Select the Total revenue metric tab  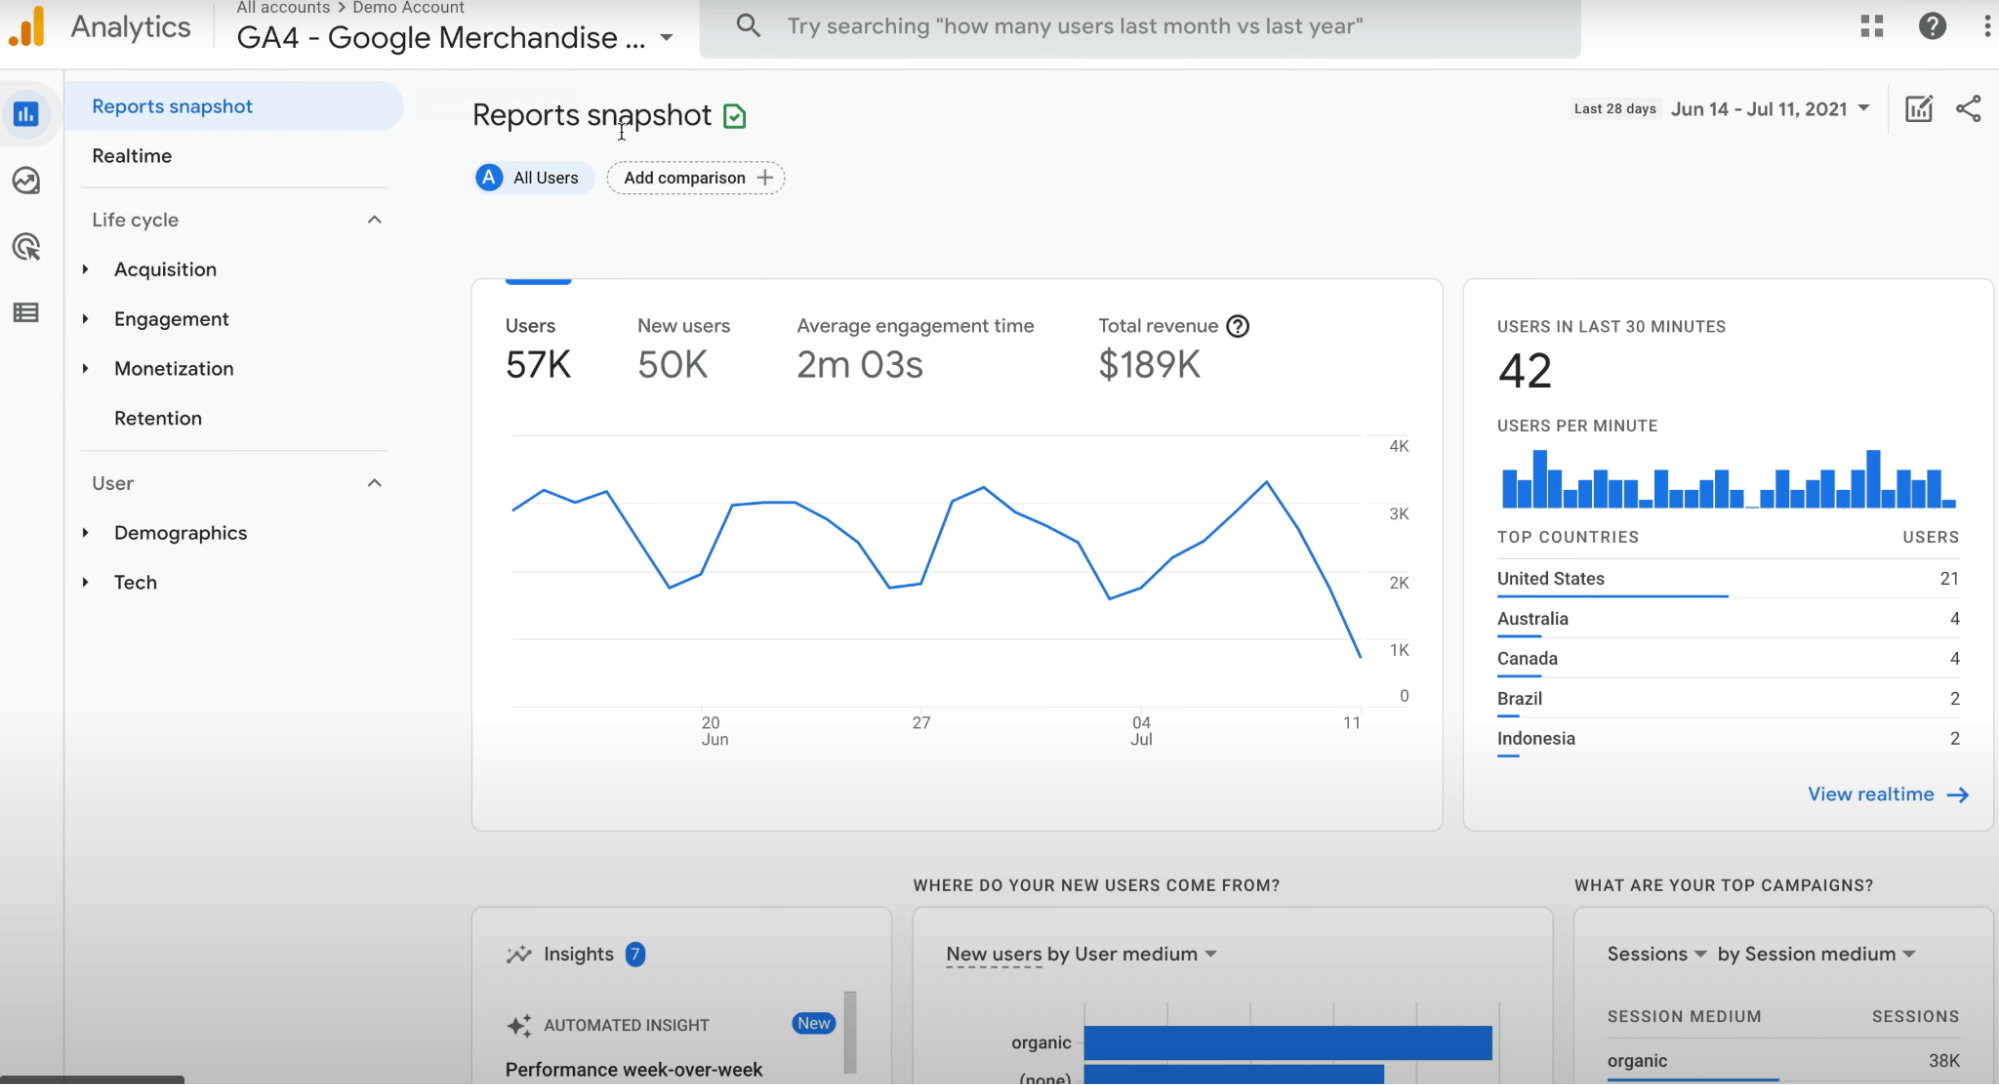(x=1173, y=350)
